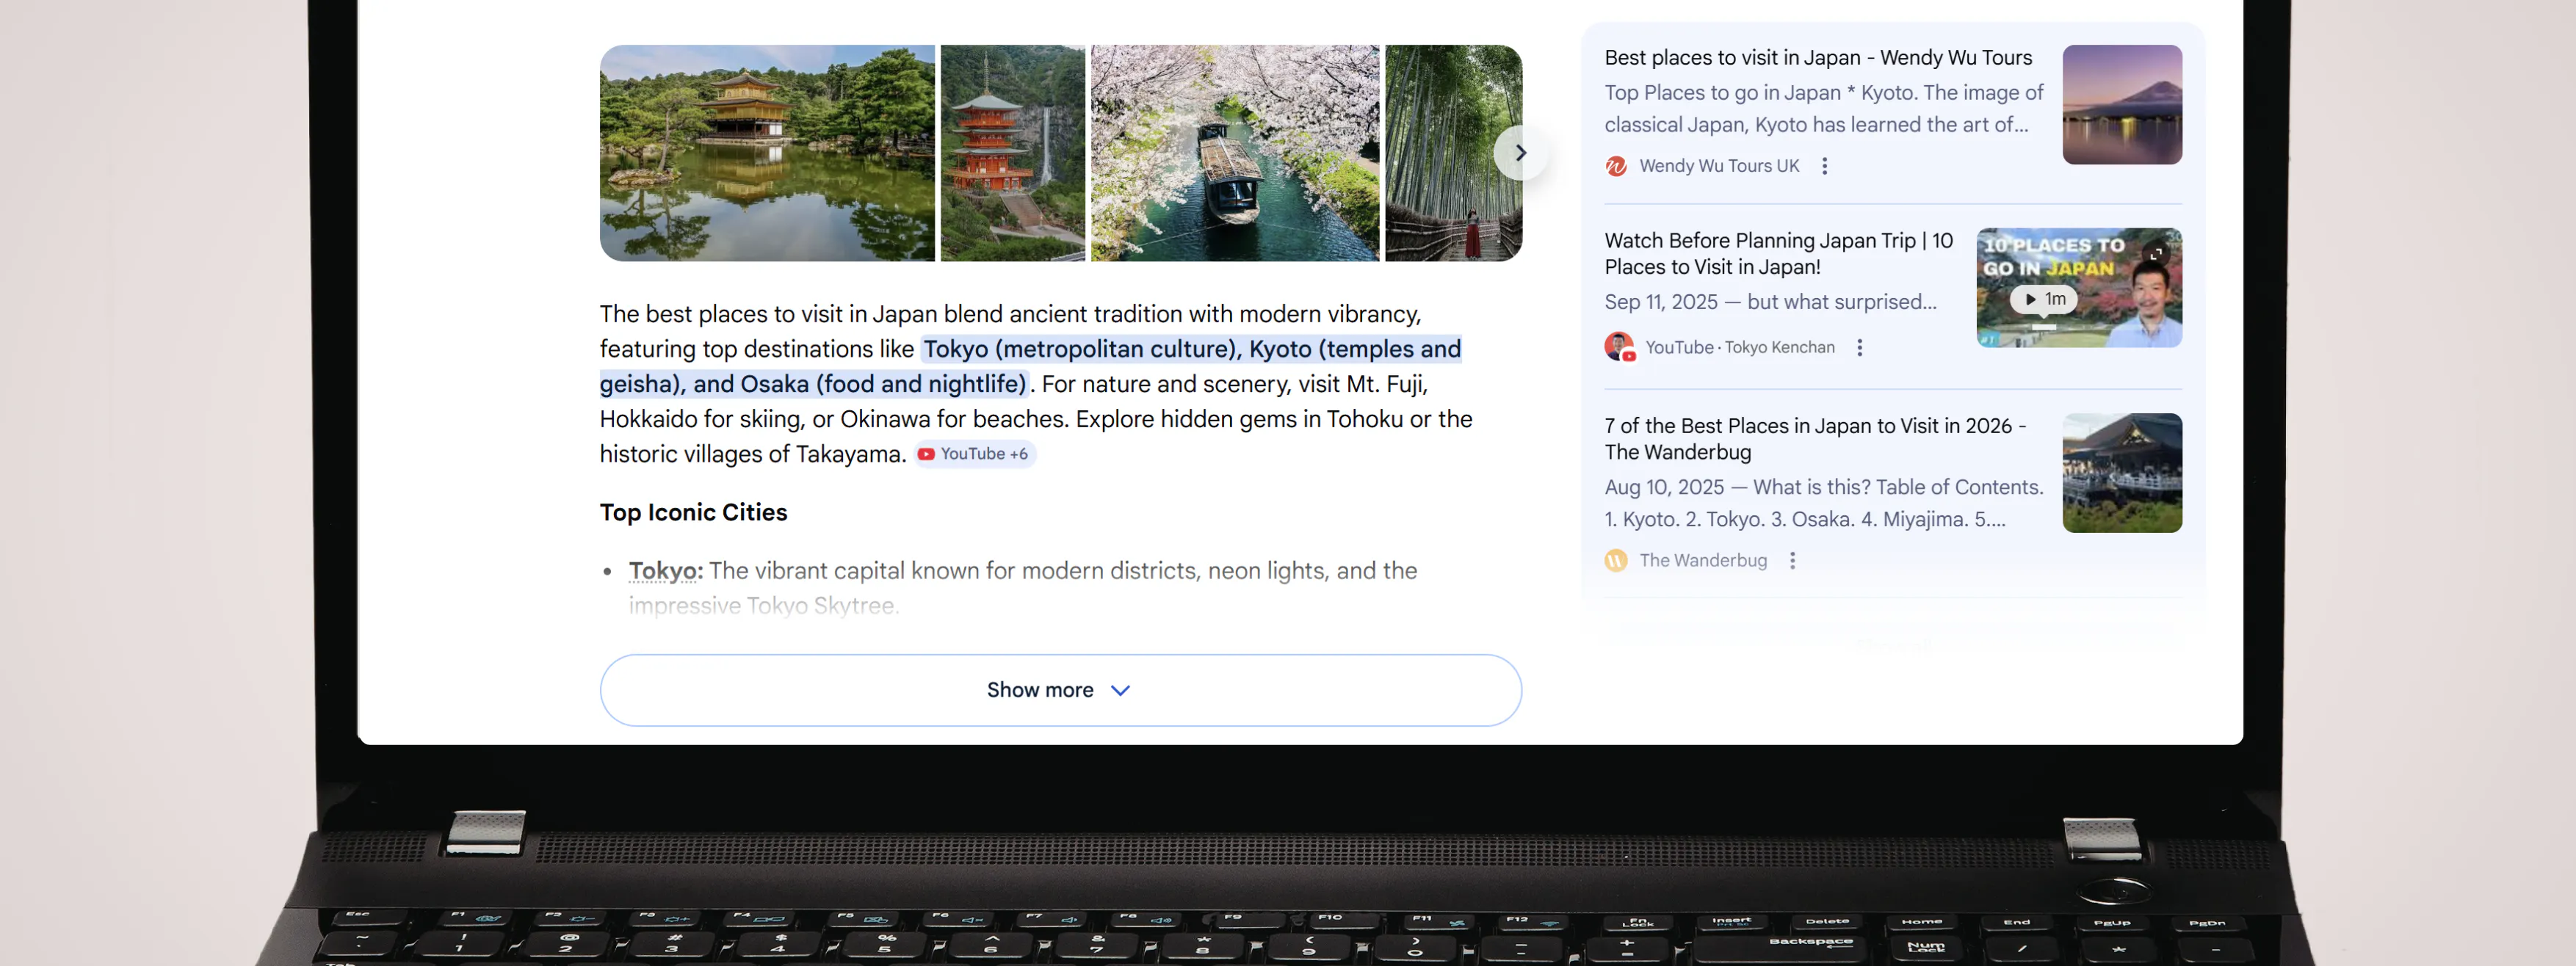The image size is (2576, 966).
Task: Open the cherry blossom canal boat photo
Action: click(1234, 153)
